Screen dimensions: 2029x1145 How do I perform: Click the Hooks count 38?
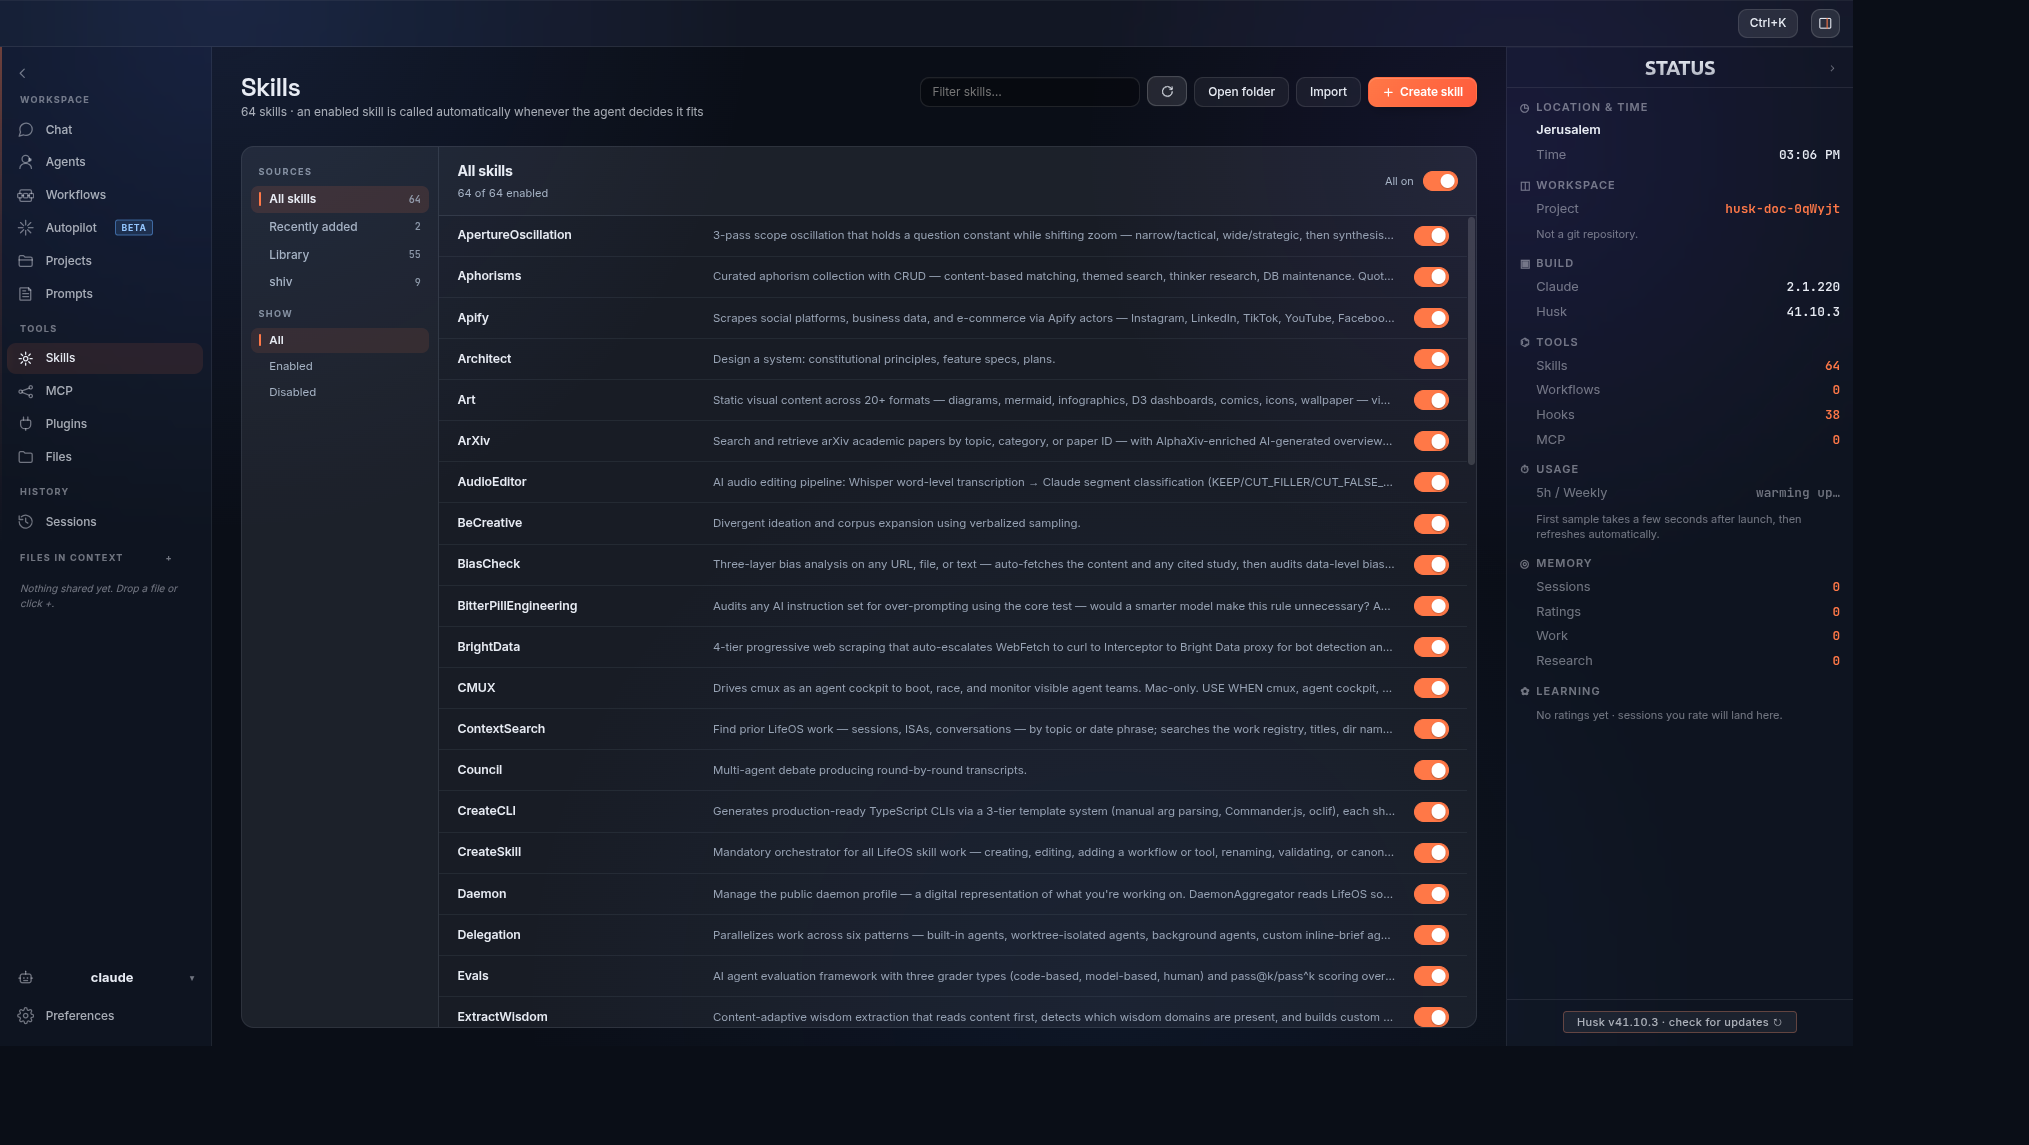(1832, 415)
